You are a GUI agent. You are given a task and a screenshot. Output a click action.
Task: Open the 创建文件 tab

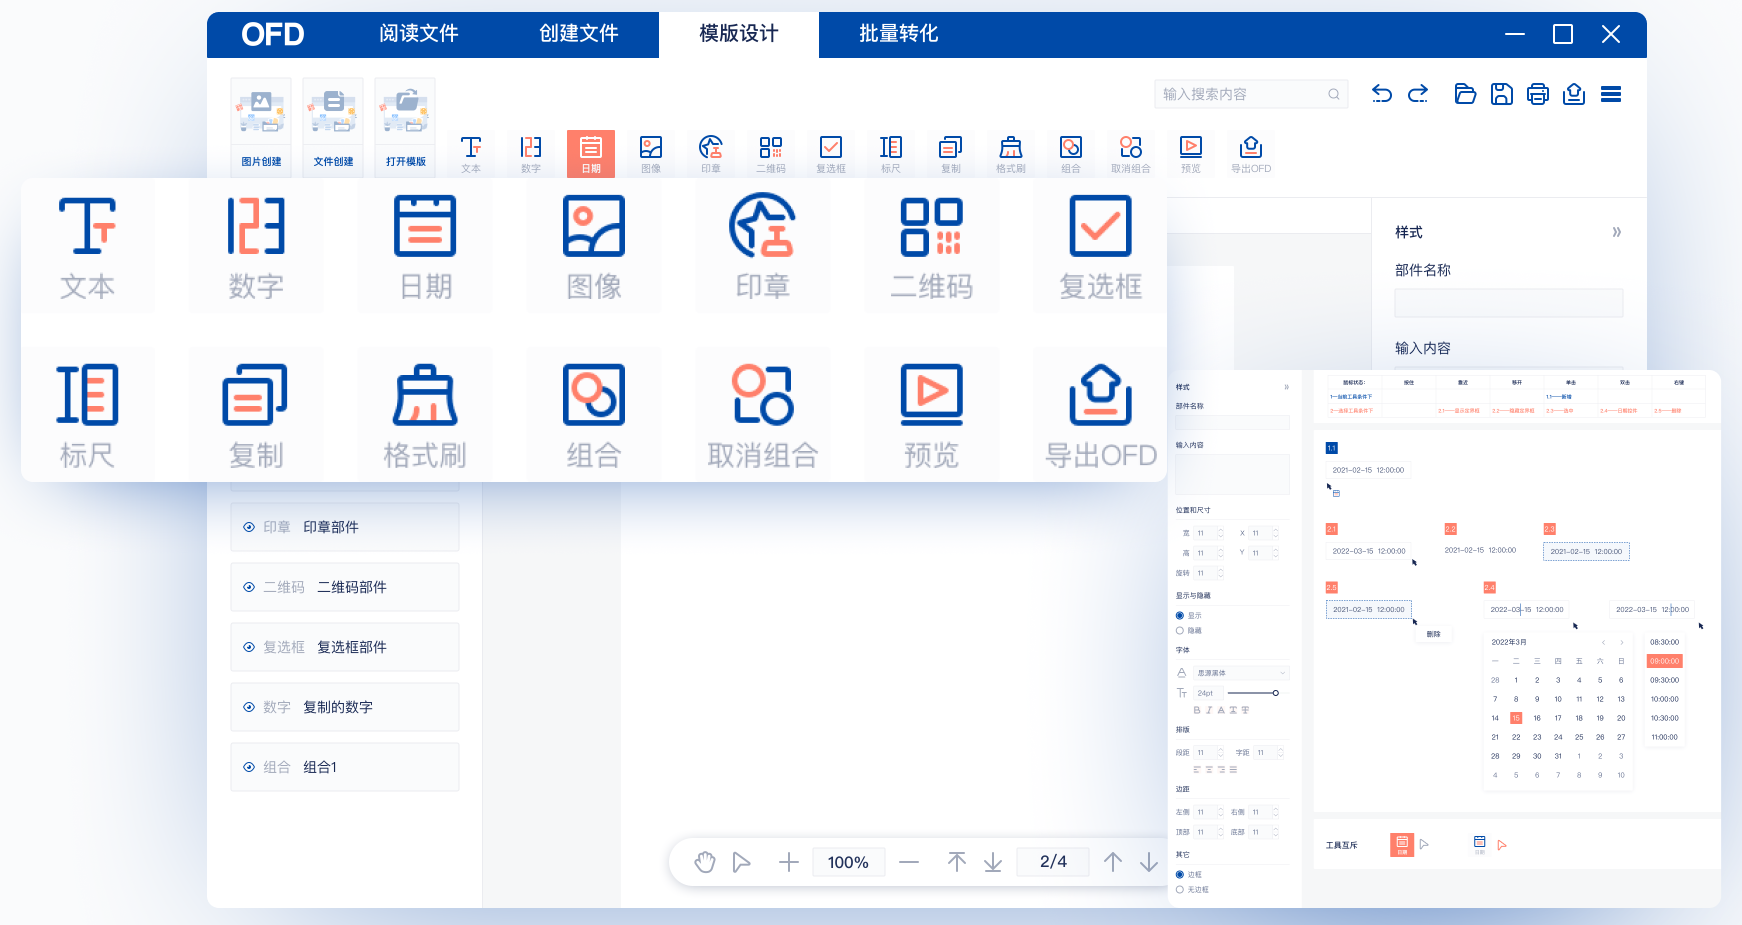coord(579,34)
